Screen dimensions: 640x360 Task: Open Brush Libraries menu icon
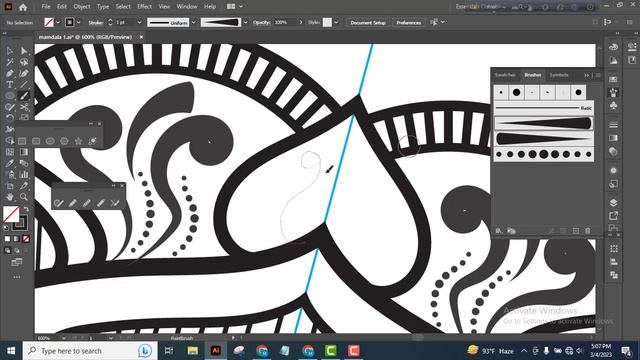[x=499, y=231]
